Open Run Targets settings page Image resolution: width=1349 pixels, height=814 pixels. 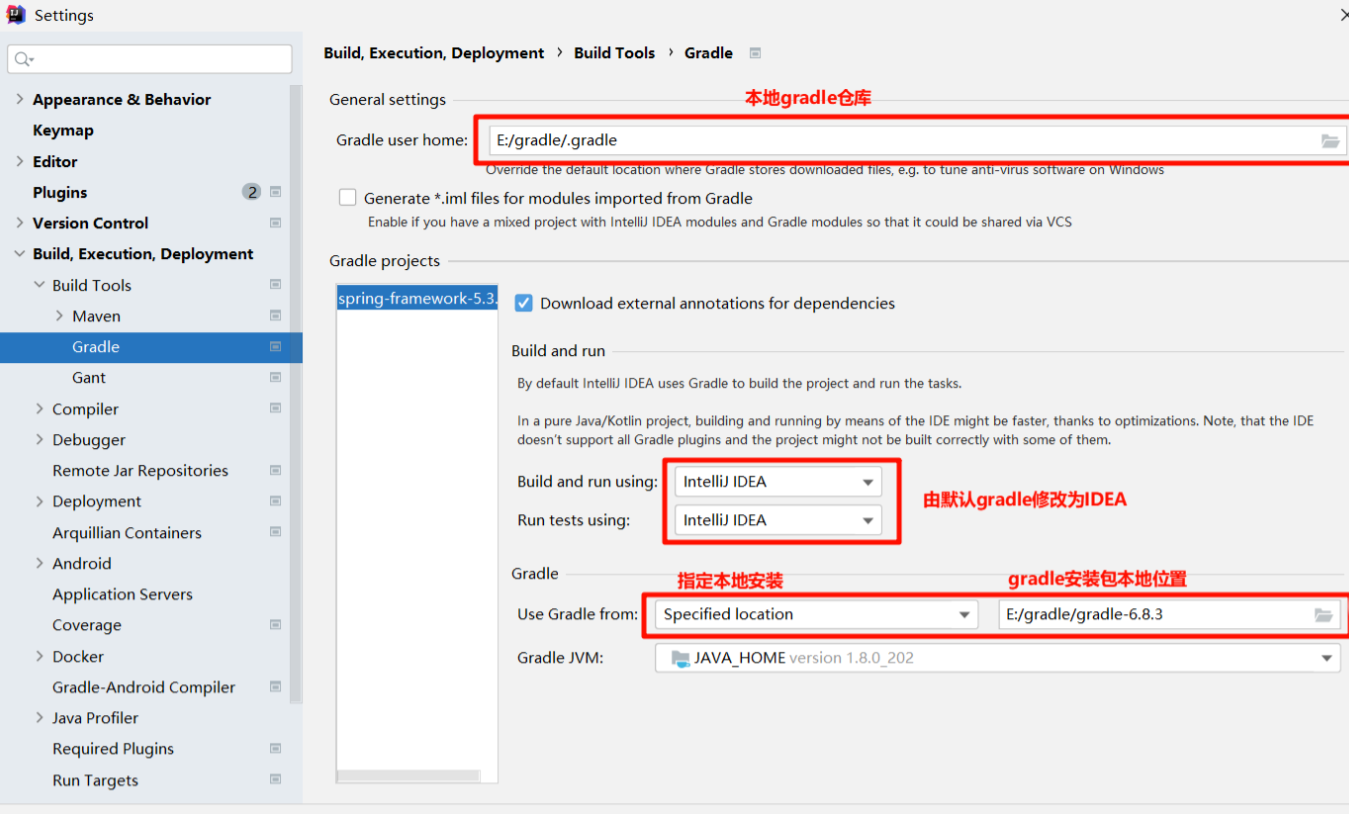95,780
